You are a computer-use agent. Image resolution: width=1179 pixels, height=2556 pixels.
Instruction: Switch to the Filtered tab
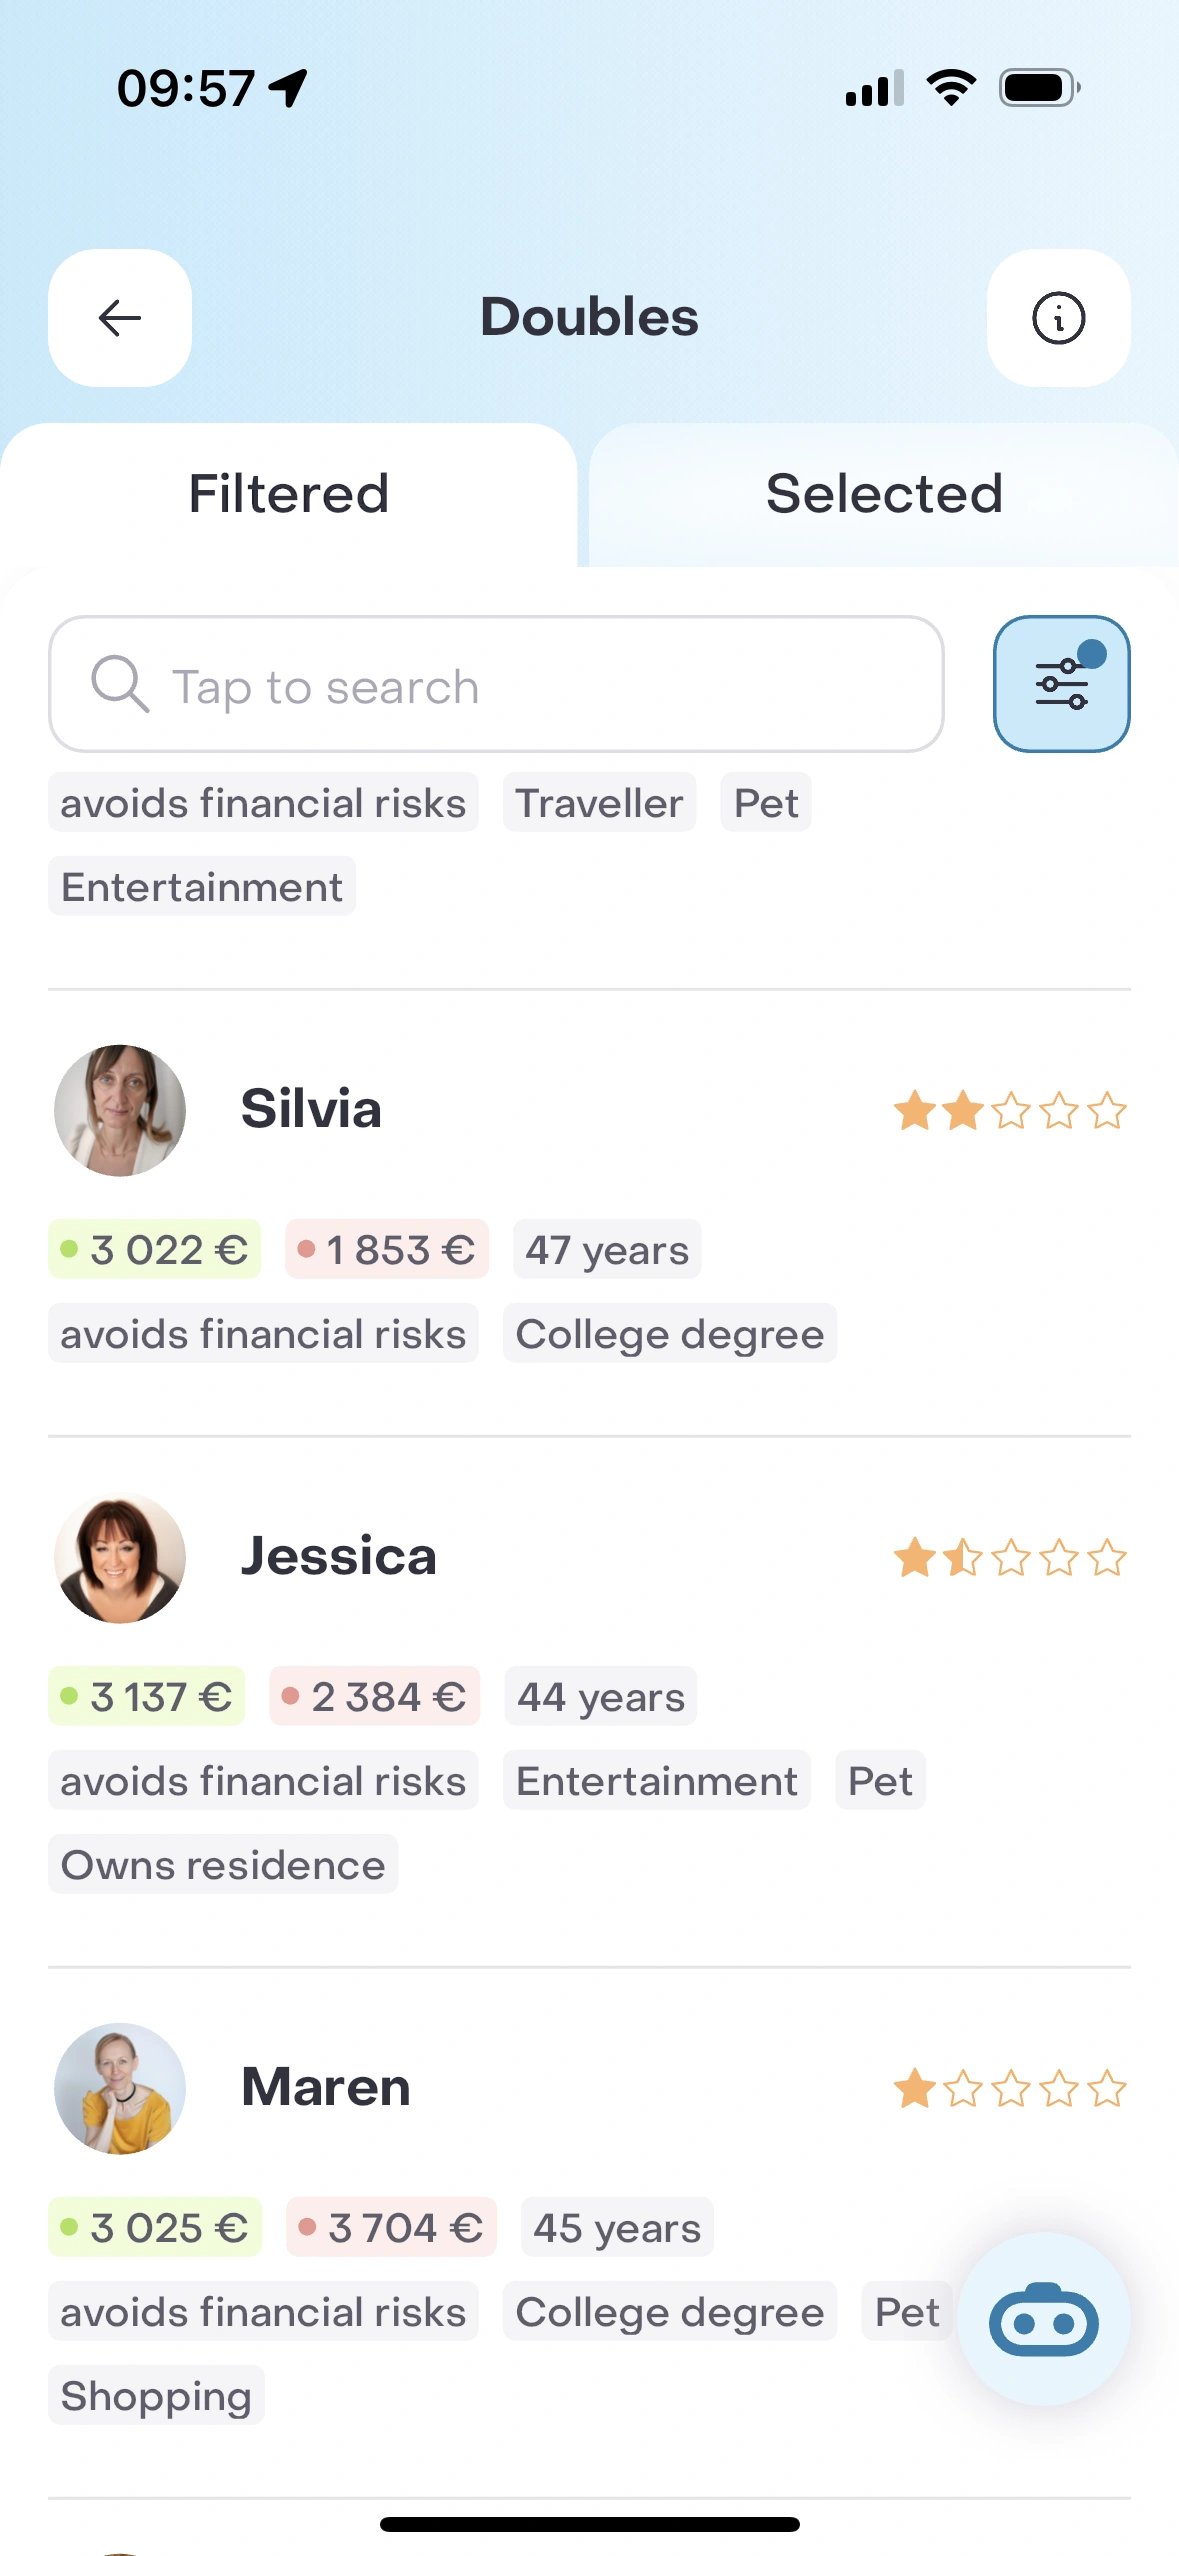(289, 494)
